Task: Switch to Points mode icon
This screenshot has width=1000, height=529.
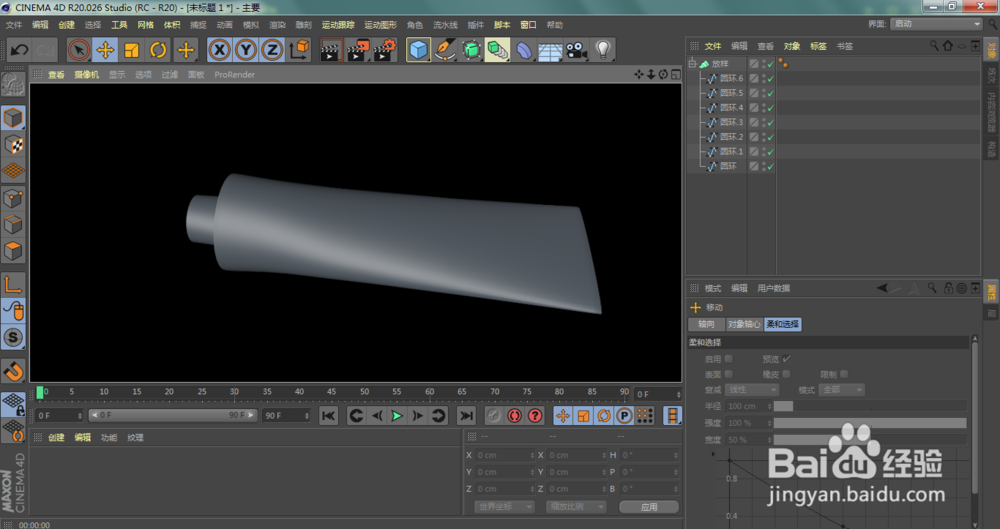Action: 13,198
